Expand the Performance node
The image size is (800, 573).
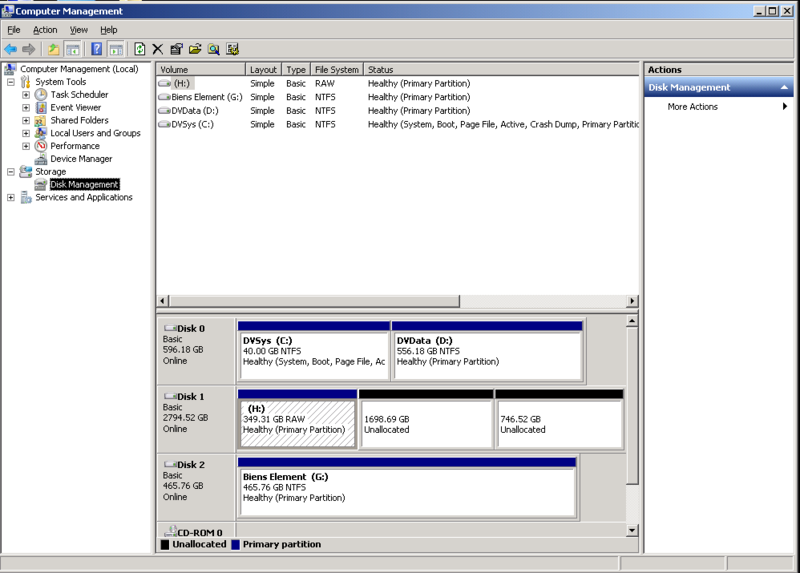(x=26, y=146)
